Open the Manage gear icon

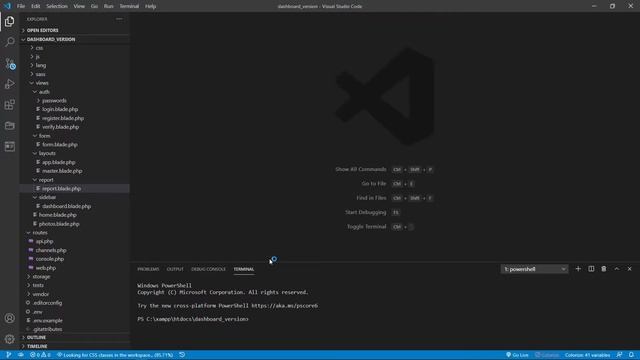pyautogui.click(x=9, y=339)
